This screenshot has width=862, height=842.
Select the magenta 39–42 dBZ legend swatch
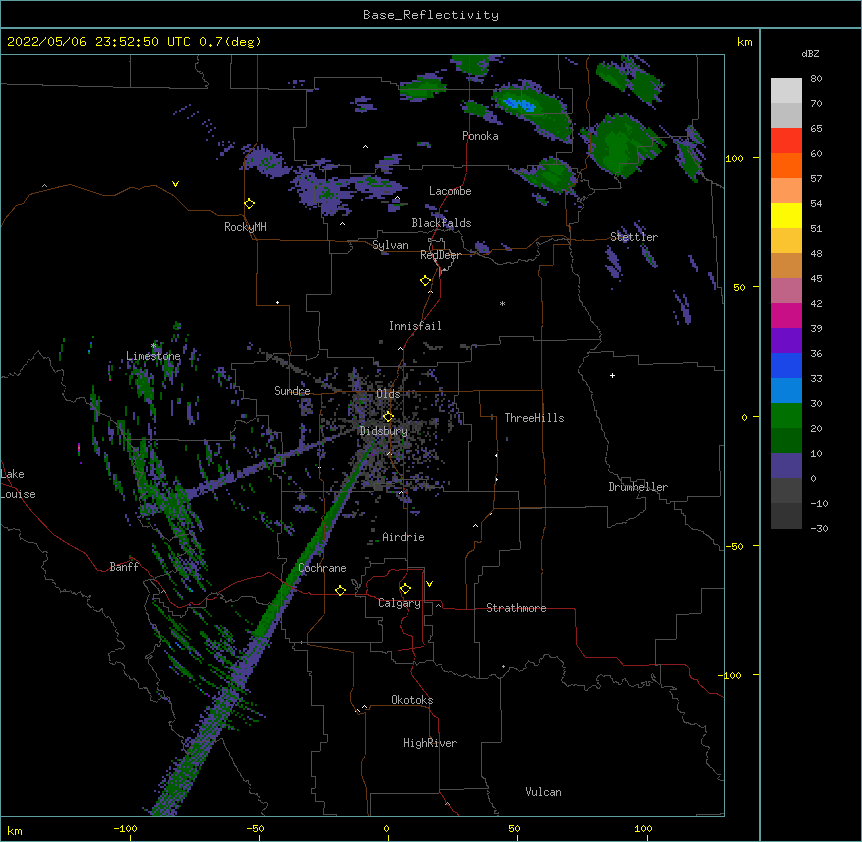coord(786,315)
